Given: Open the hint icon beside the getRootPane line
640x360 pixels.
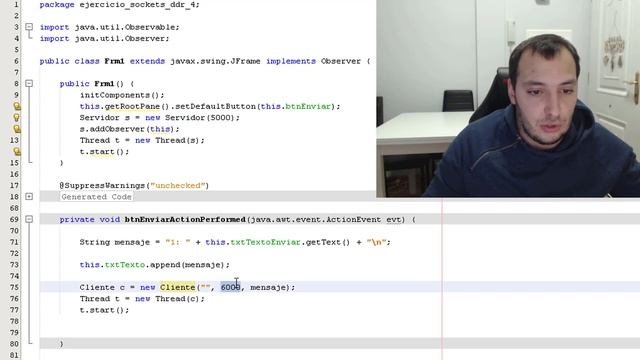Looking at the screenshot, I should point(17,107).
